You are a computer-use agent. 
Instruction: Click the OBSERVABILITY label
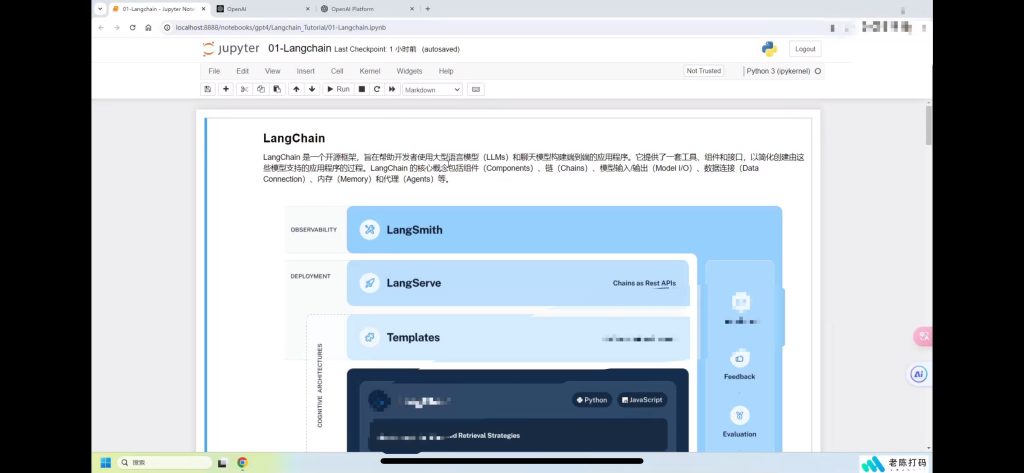pyautogui.click(x=313, y=230)
